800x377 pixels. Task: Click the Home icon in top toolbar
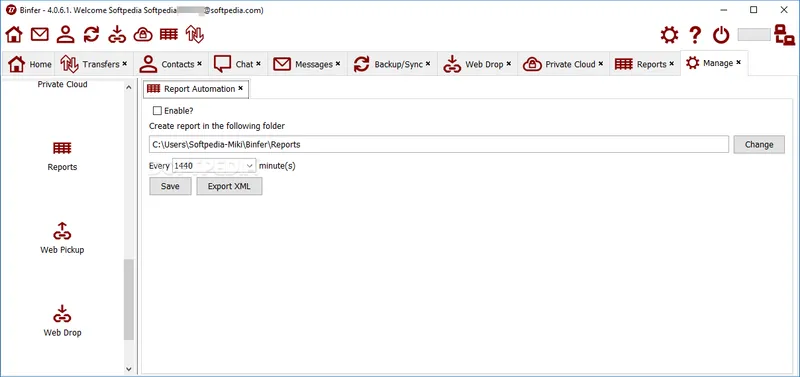[x=14, y=35]
